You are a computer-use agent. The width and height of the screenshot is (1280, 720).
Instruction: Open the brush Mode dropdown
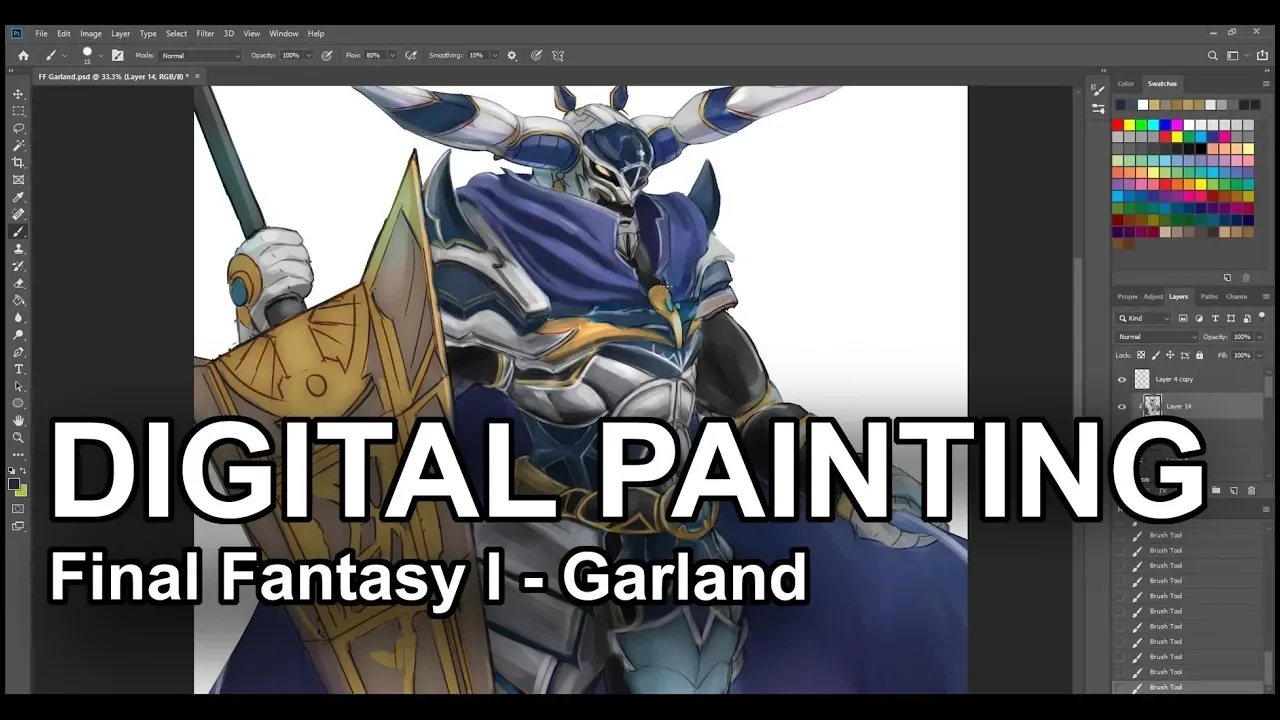201,56
